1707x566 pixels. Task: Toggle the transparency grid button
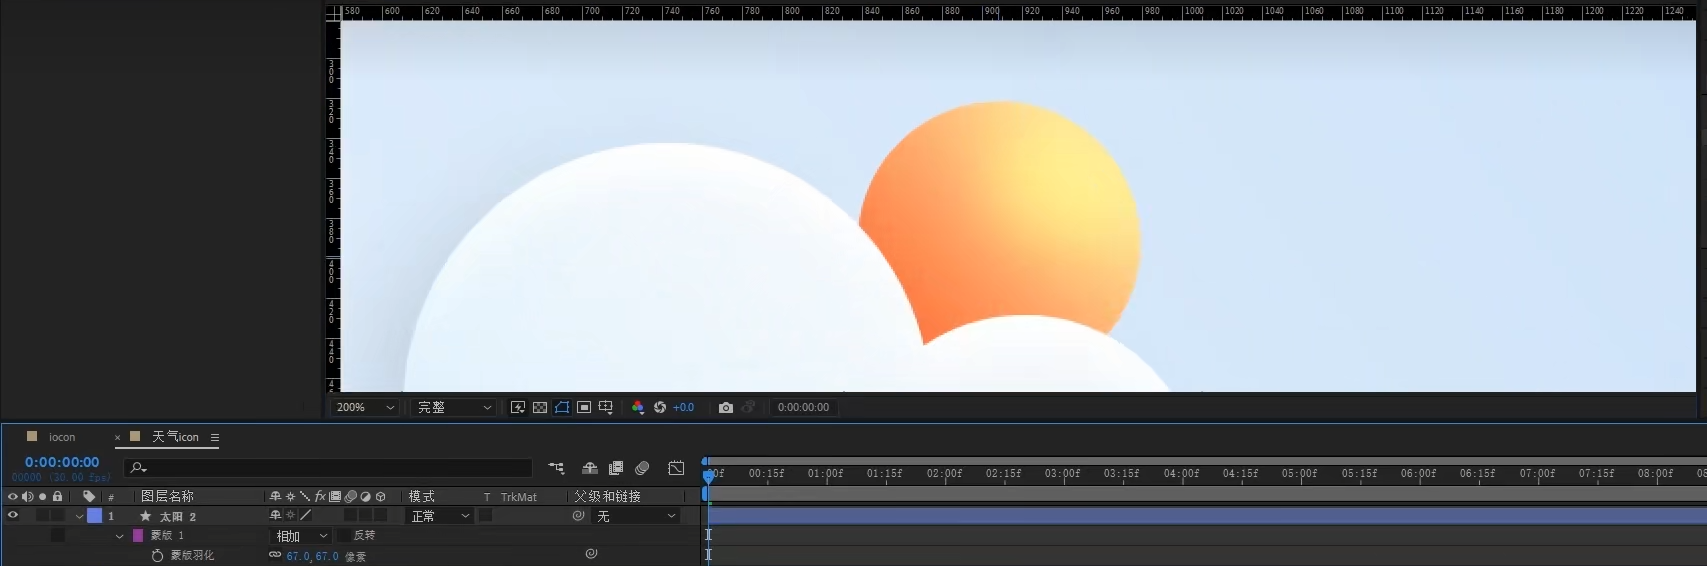tap(540, 407)
